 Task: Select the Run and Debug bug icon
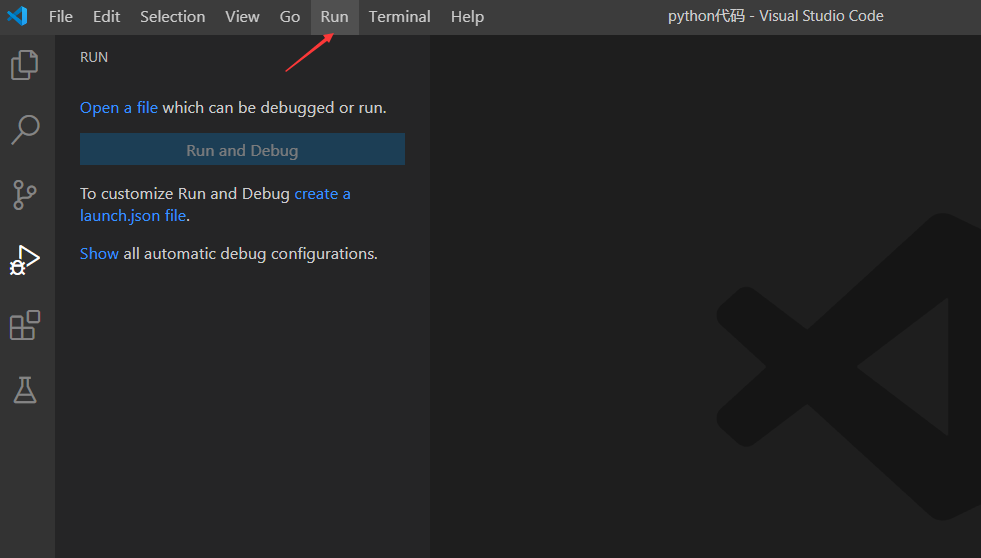(x=24, y=260)
